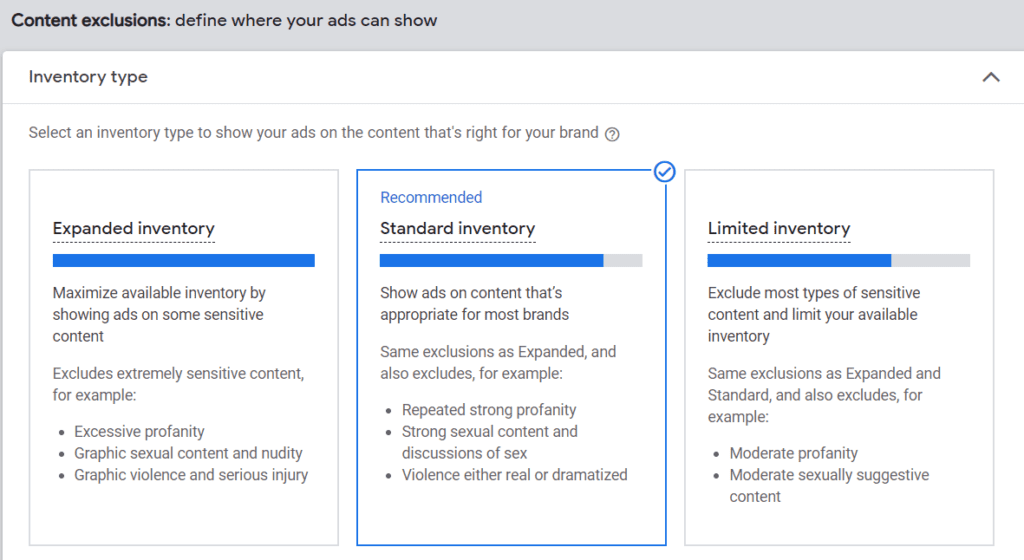The image size is (1024, 560).
Task: Select the Limited inventory card heading
Action: coord(779,228)
